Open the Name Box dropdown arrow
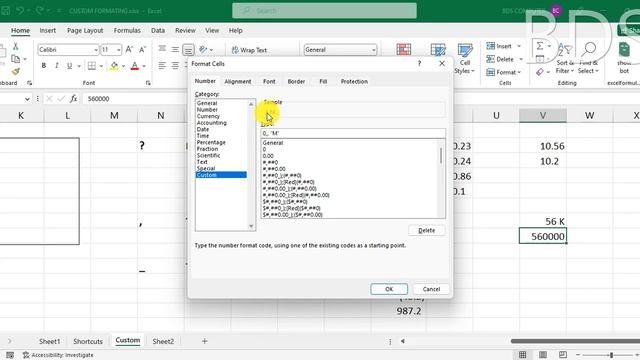Screen dimensions: 640x360 (27, 99)
